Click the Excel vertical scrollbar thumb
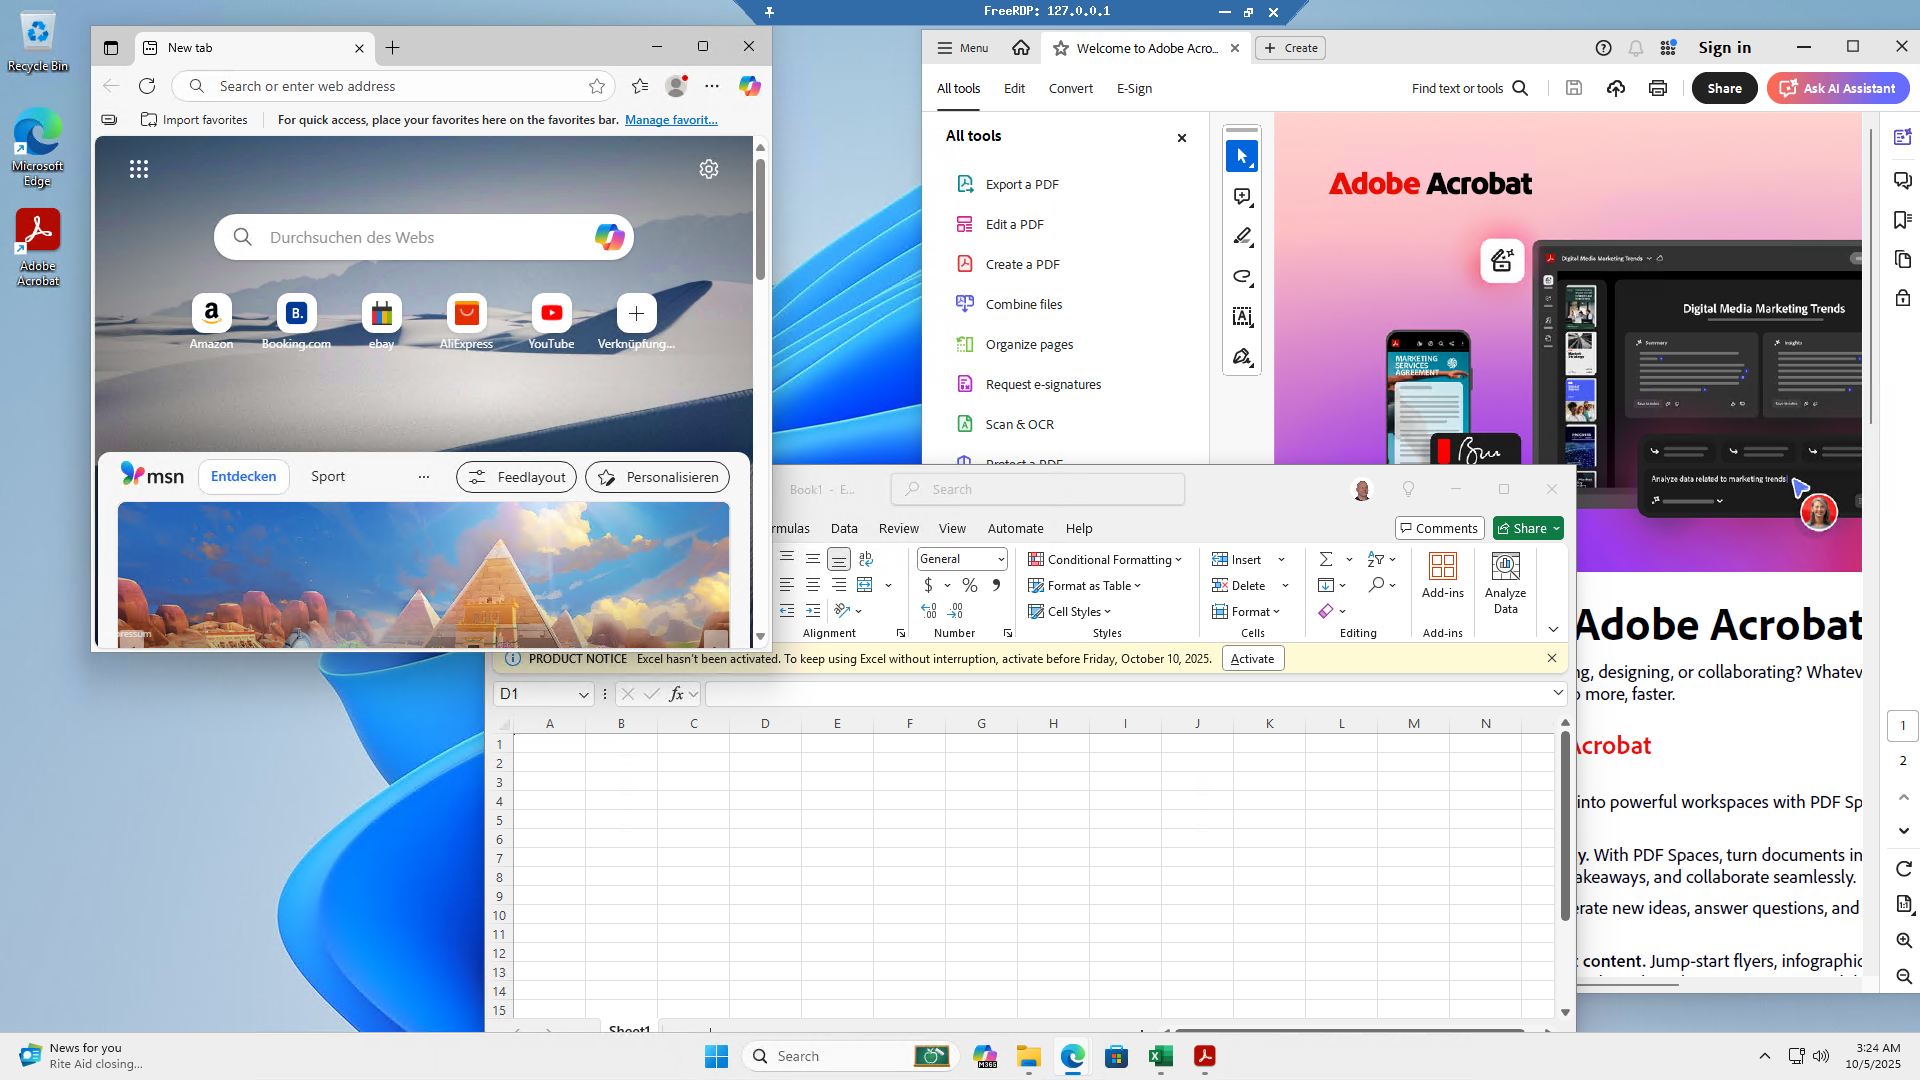This screenshot has width=1920, height=1080. (1565, 825)
